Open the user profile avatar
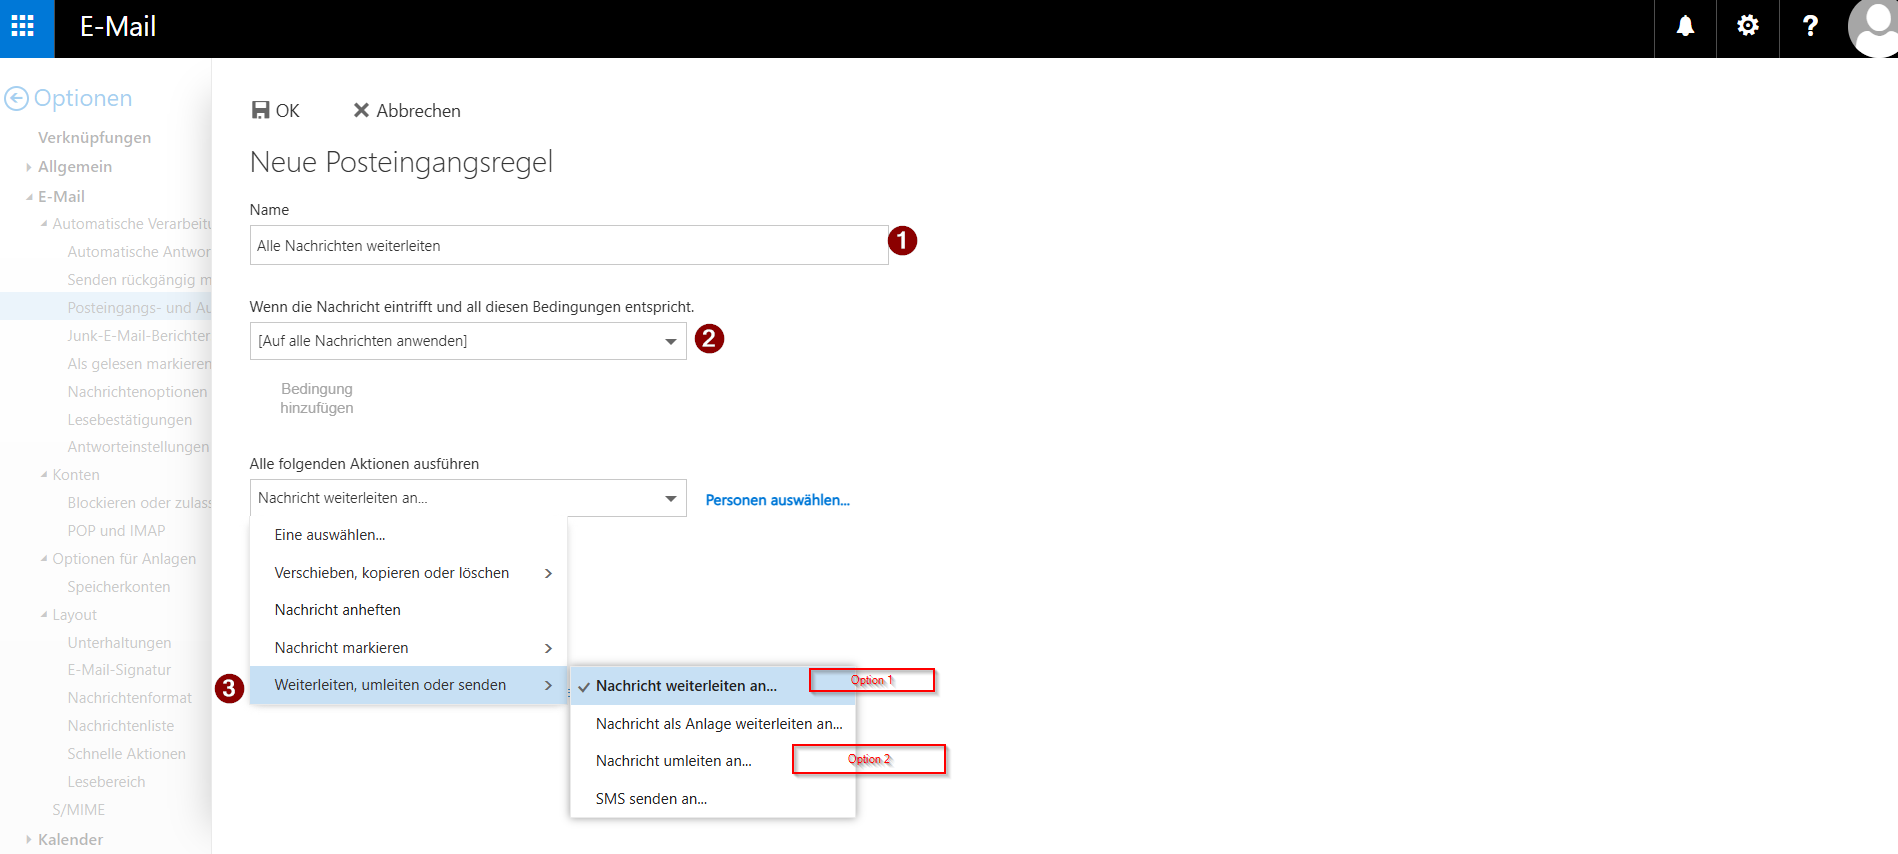 [1873, 27]
